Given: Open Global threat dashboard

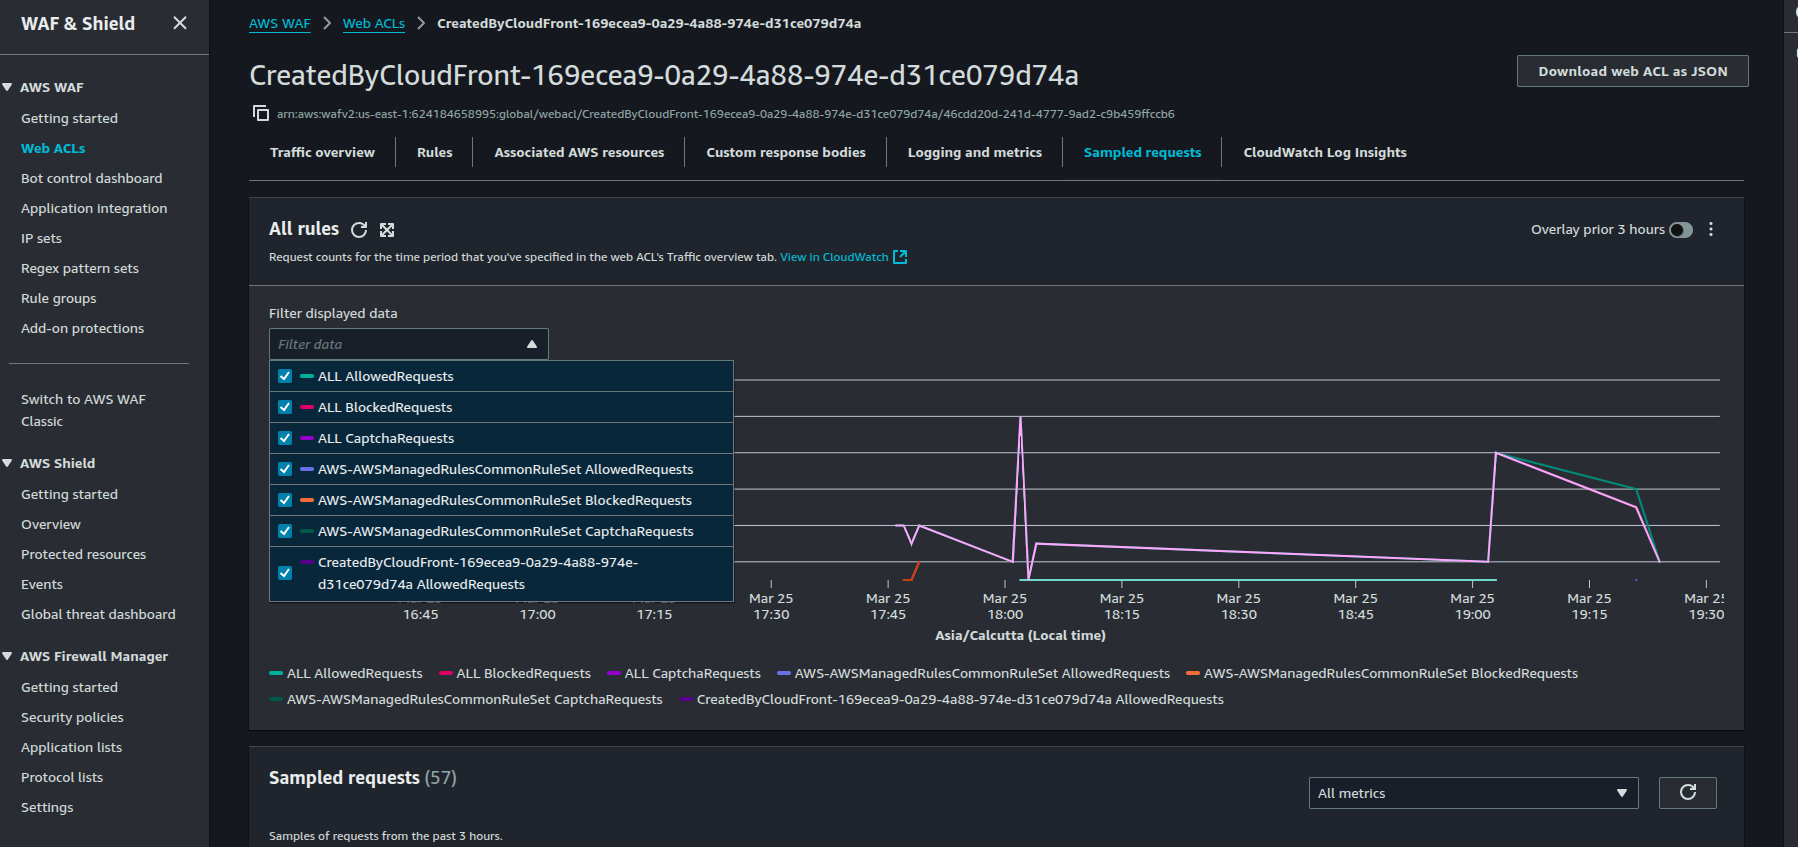Looking at the screenshot, I should [98, 614].
